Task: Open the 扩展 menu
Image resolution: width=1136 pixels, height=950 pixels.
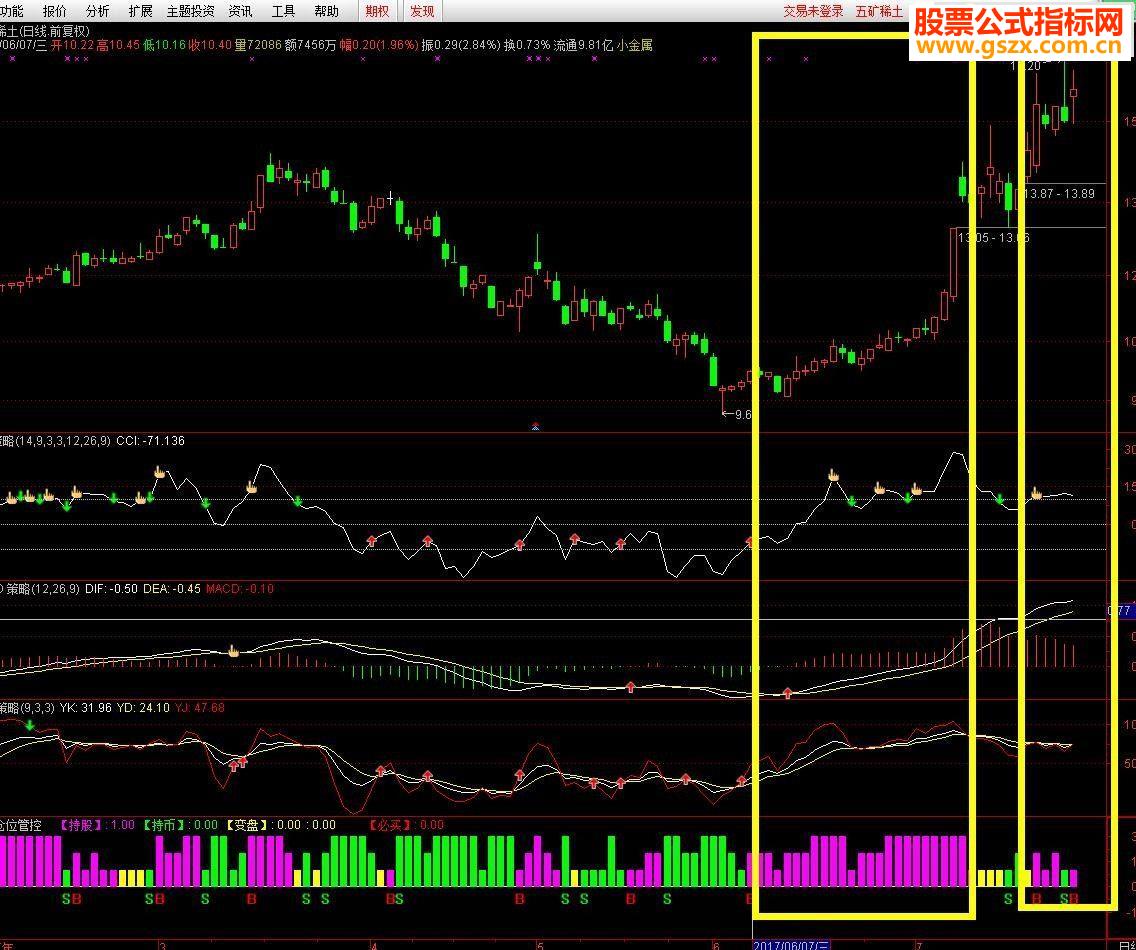Action: [141, 11]
